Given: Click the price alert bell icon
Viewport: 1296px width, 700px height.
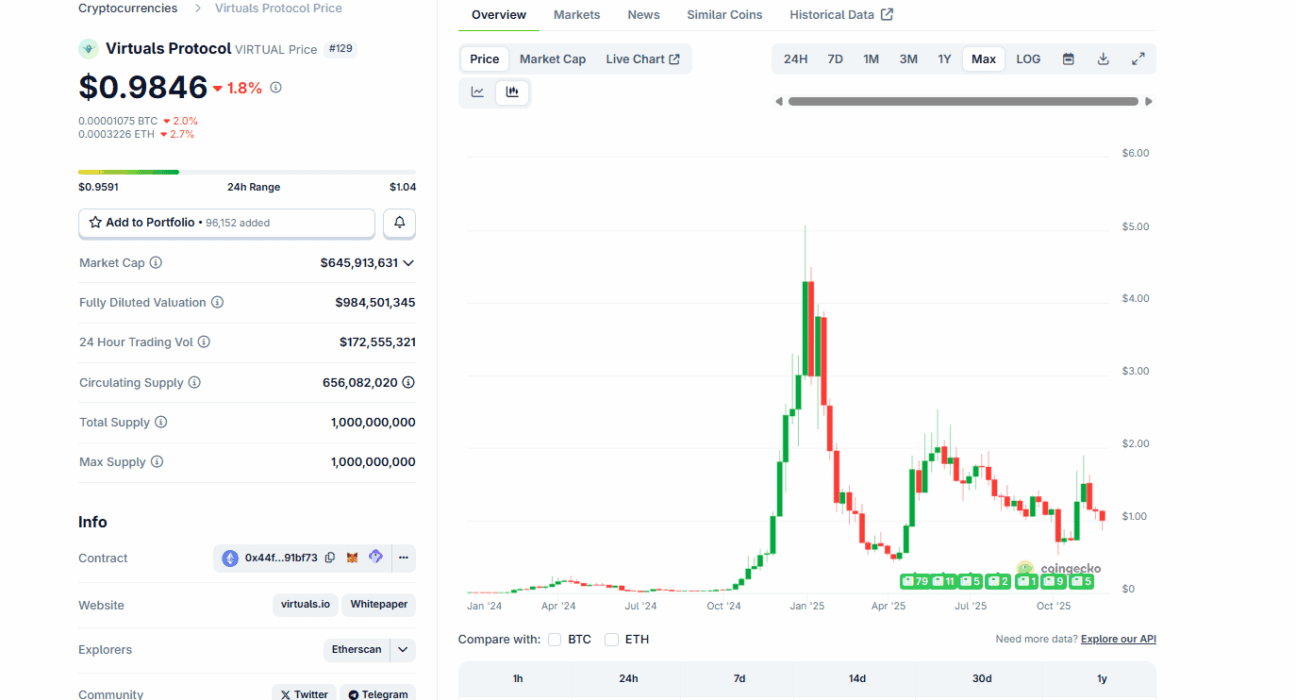Looking at the screenshot, I should [399, 223].
